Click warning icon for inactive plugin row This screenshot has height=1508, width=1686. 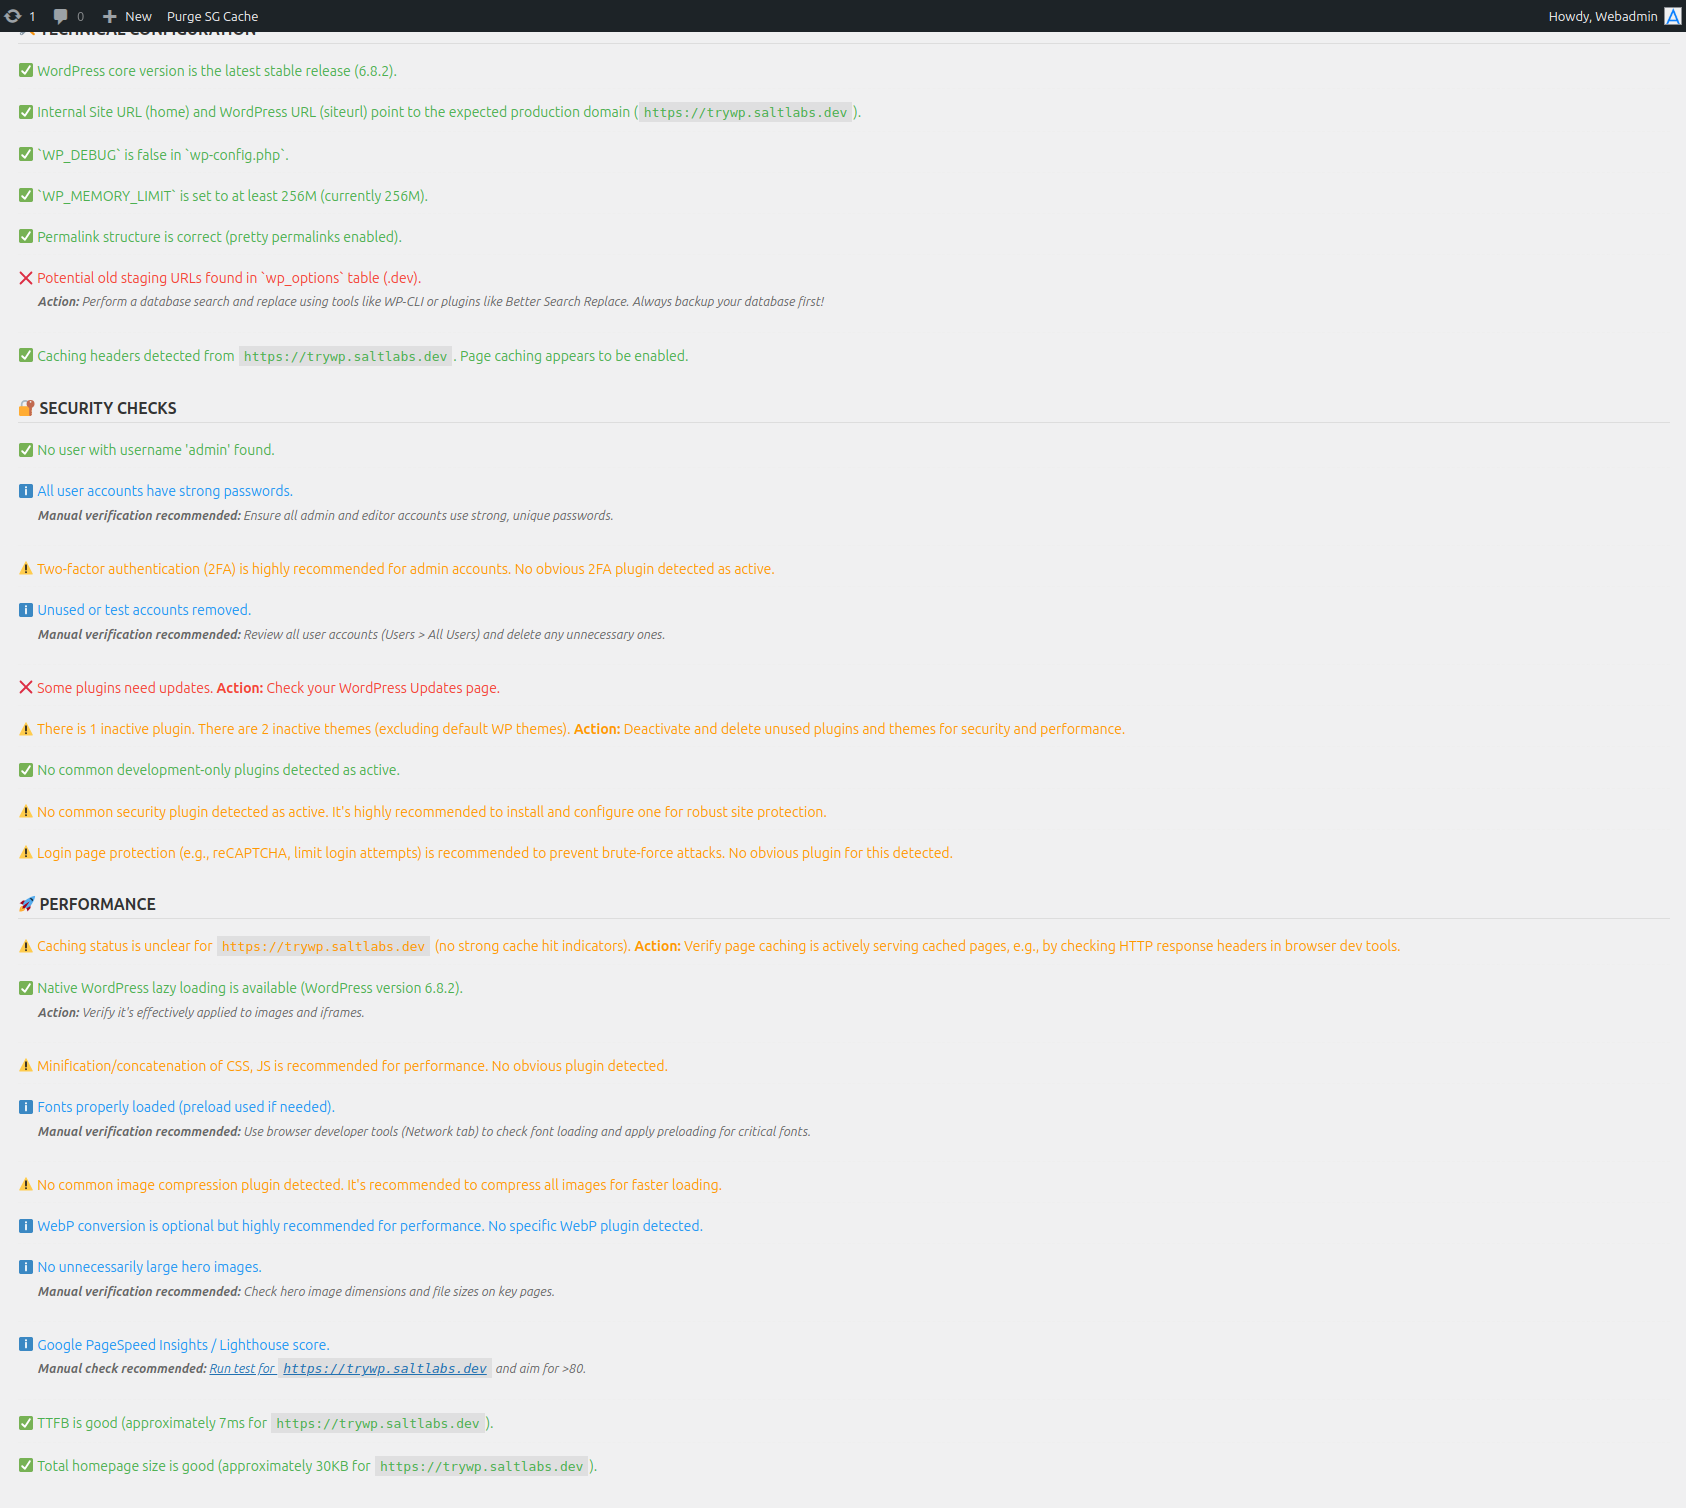point(26,729)
